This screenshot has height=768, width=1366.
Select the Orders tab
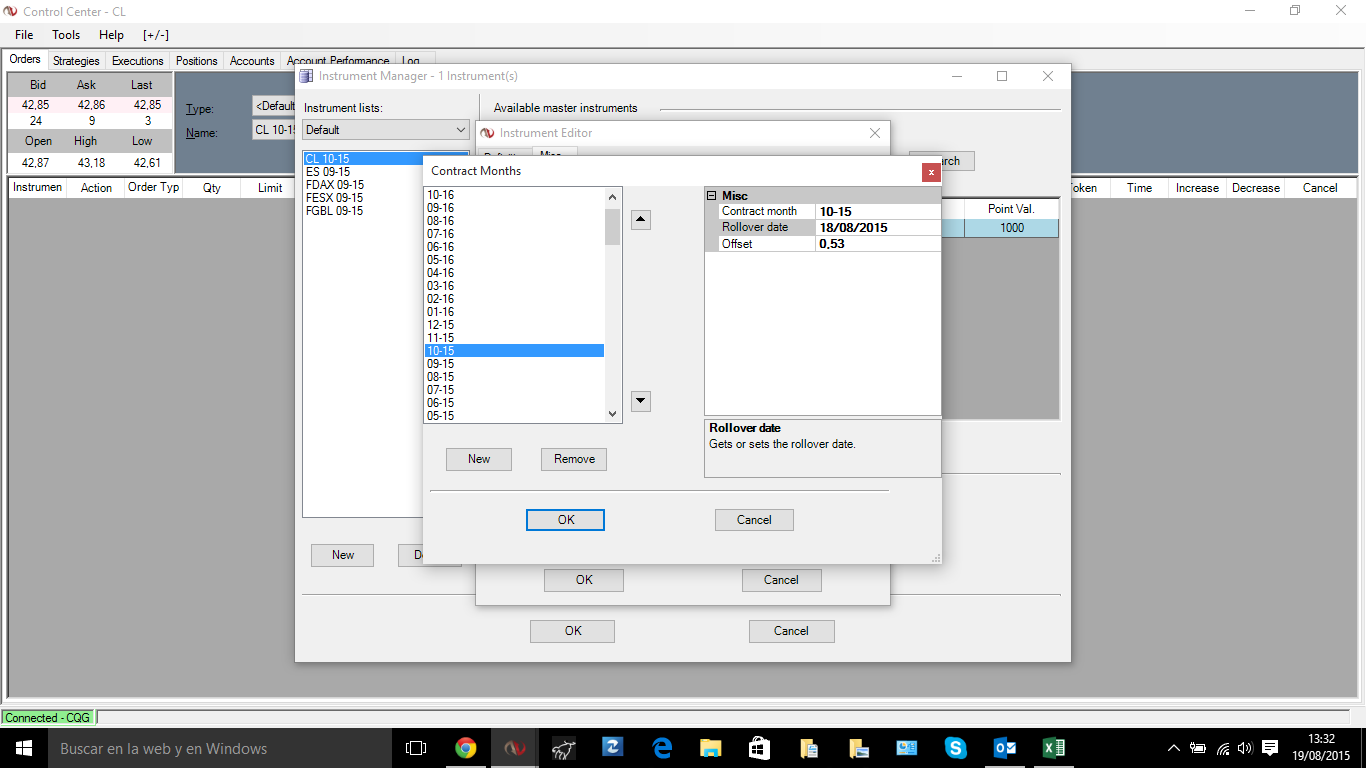pyautogui.click(x=25, y=60)
